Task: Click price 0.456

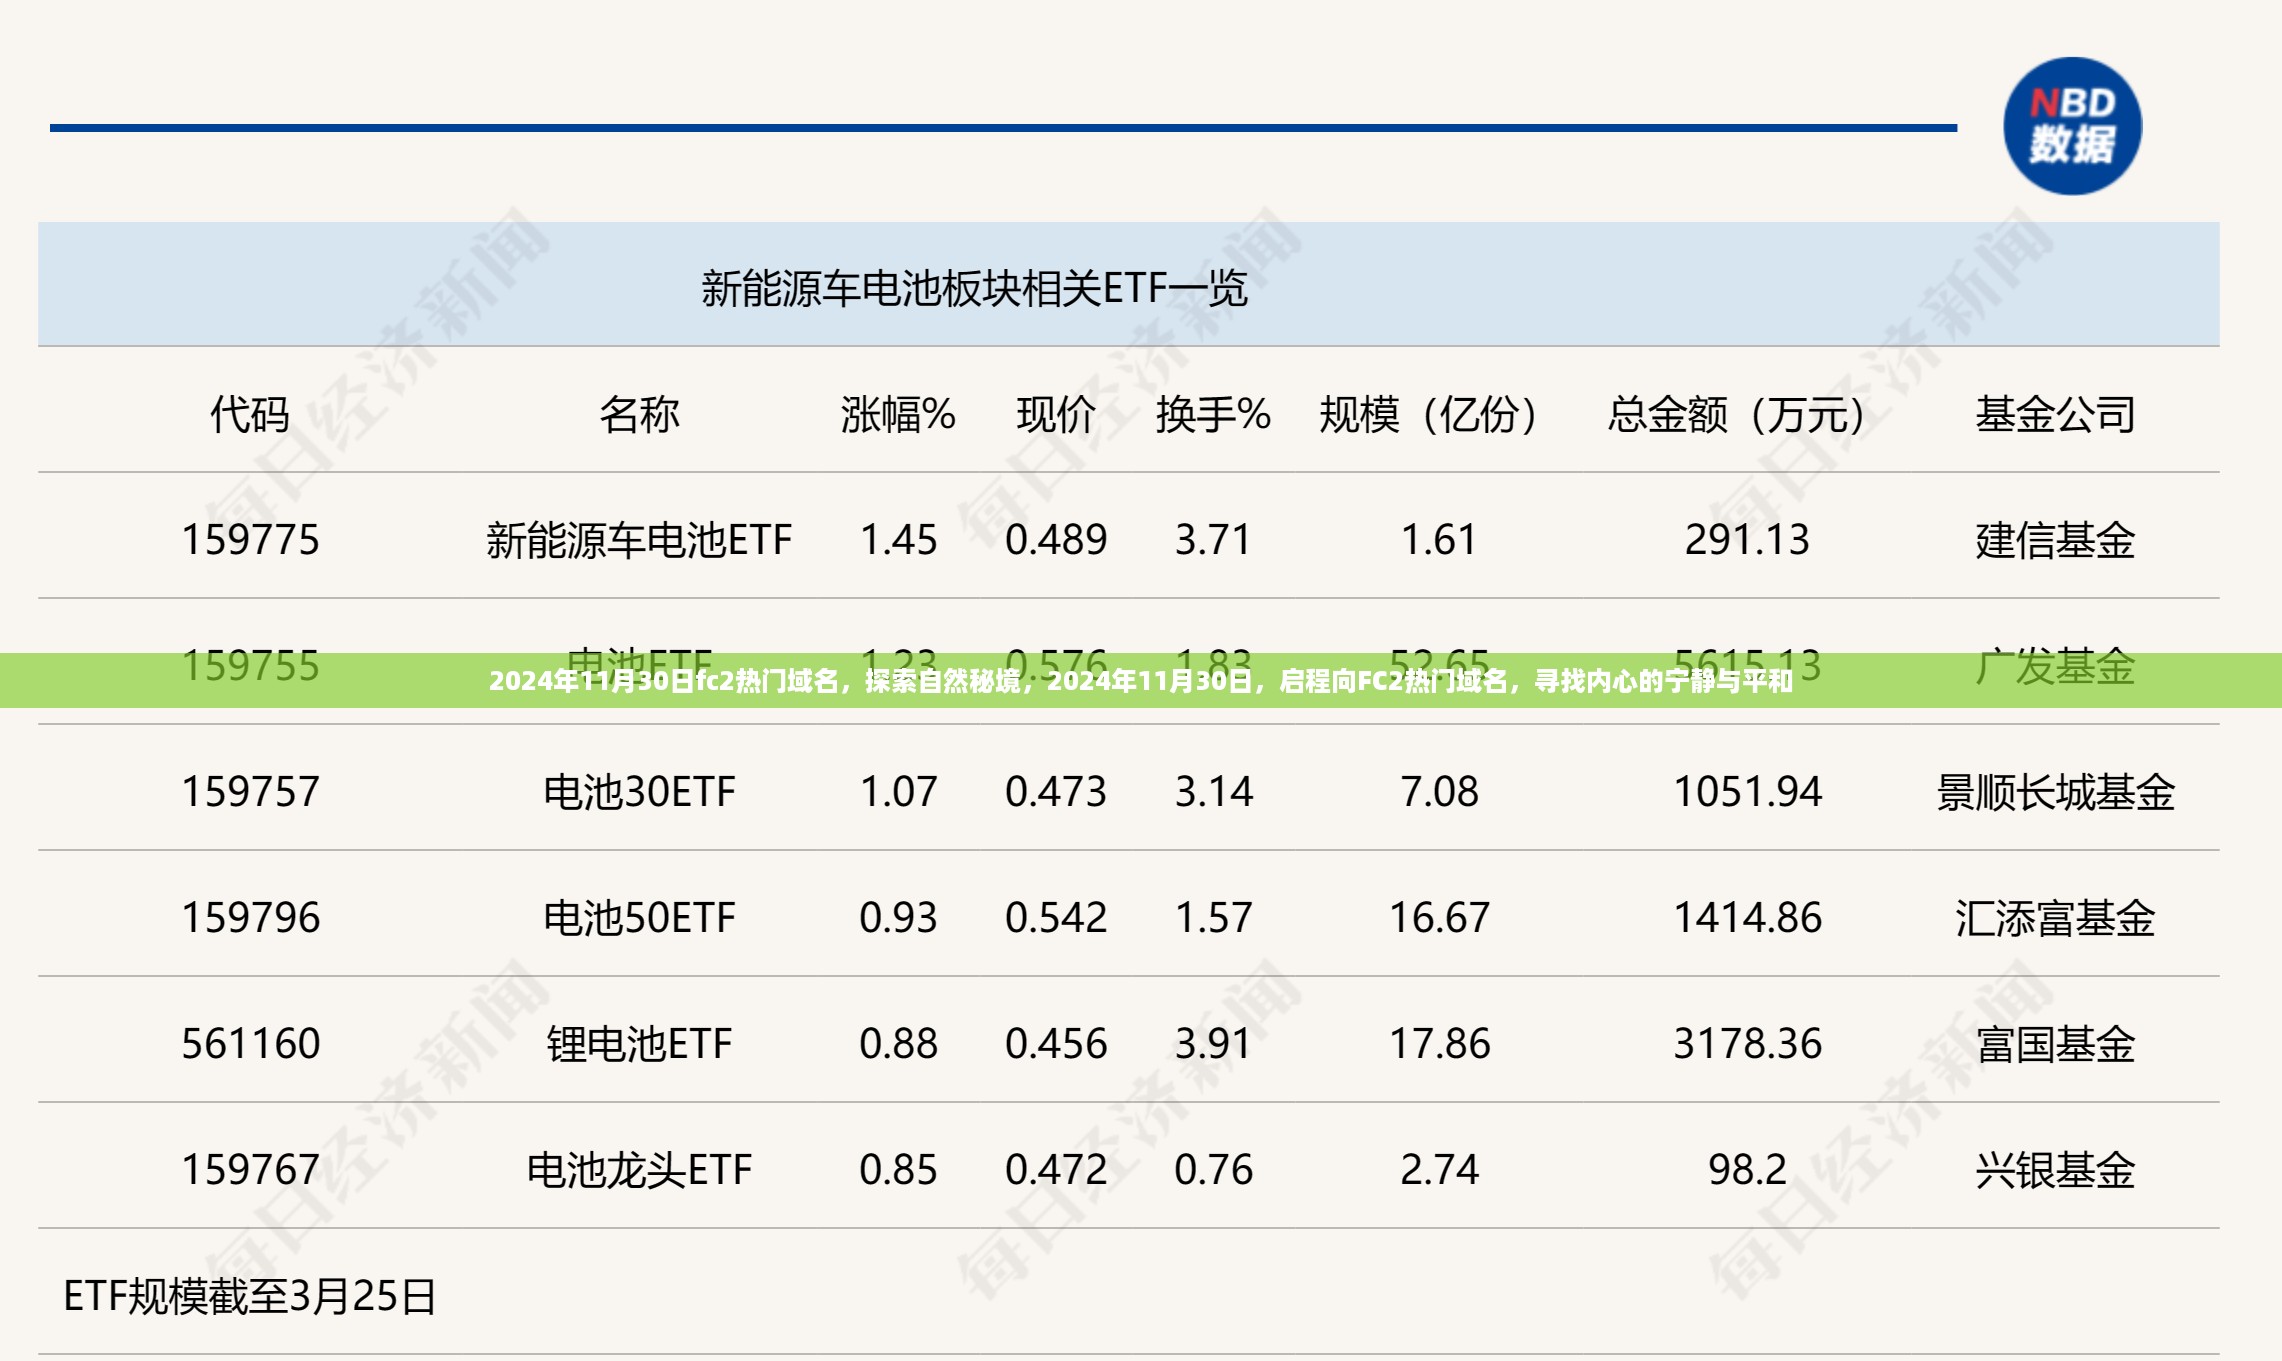Action: [x=1056, y=1044]
